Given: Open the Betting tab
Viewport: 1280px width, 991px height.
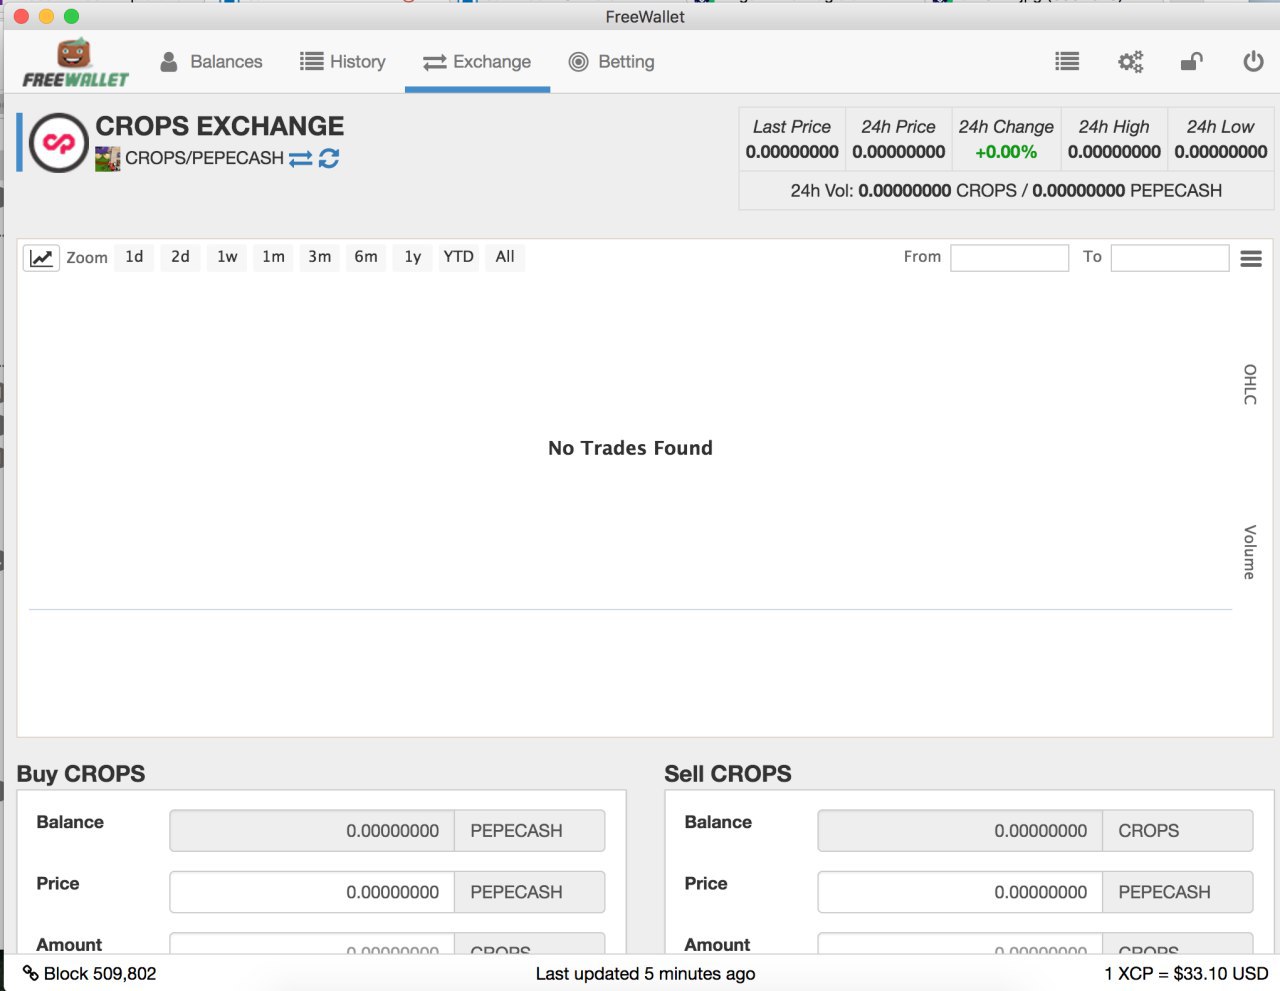Looking at the screenshot, I should 611,62.
